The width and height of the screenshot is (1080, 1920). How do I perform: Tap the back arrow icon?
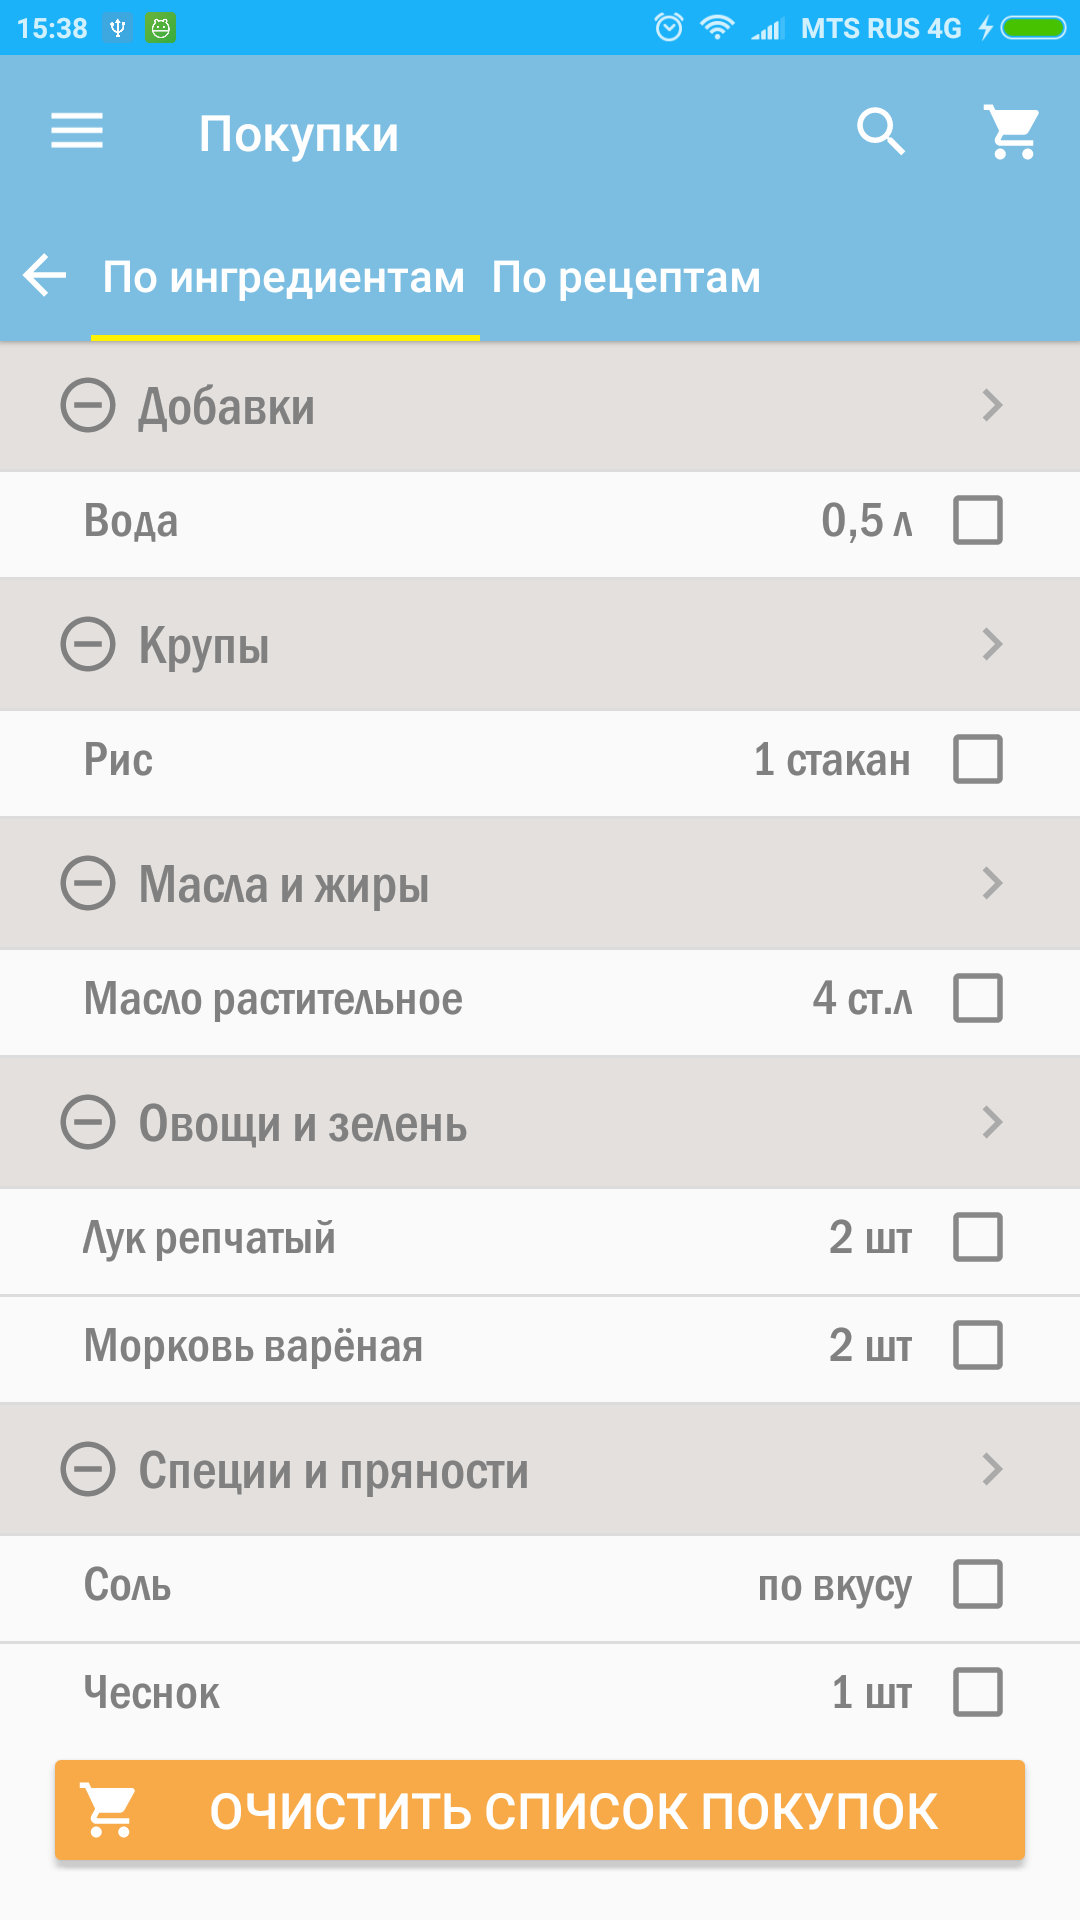pos(45,275)
